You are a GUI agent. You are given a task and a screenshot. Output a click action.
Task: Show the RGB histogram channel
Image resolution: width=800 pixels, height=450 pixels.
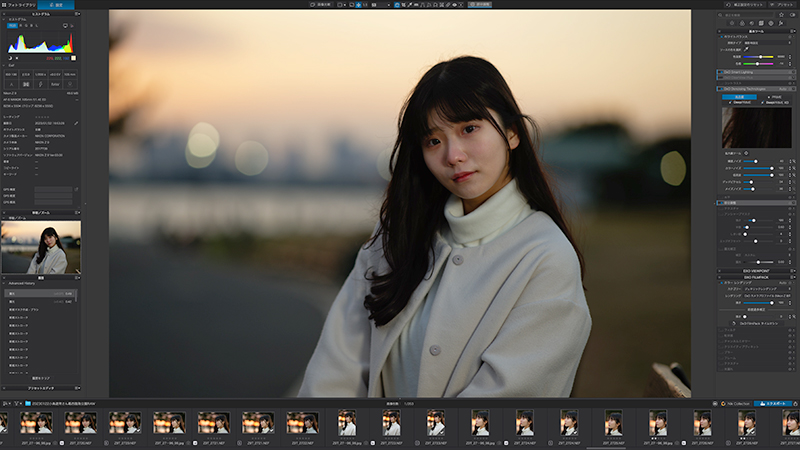coord(12,25)
